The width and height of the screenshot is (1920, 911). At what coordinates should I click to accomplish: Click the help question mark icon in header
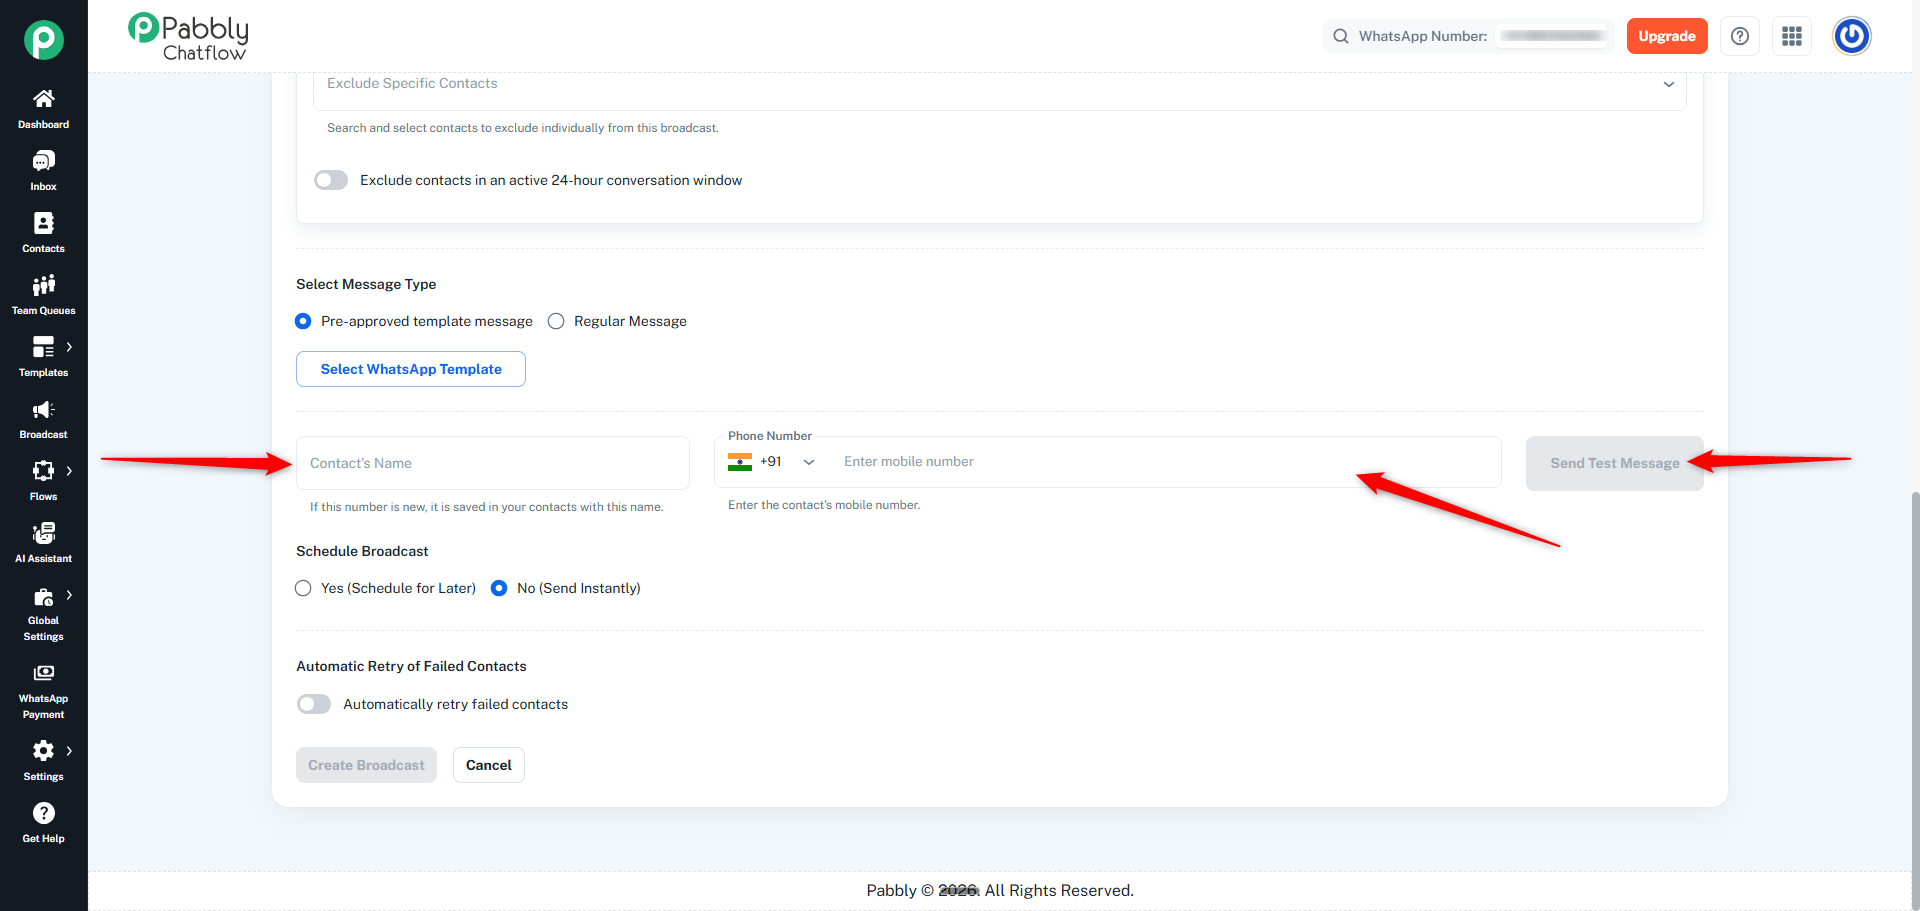1739,36
